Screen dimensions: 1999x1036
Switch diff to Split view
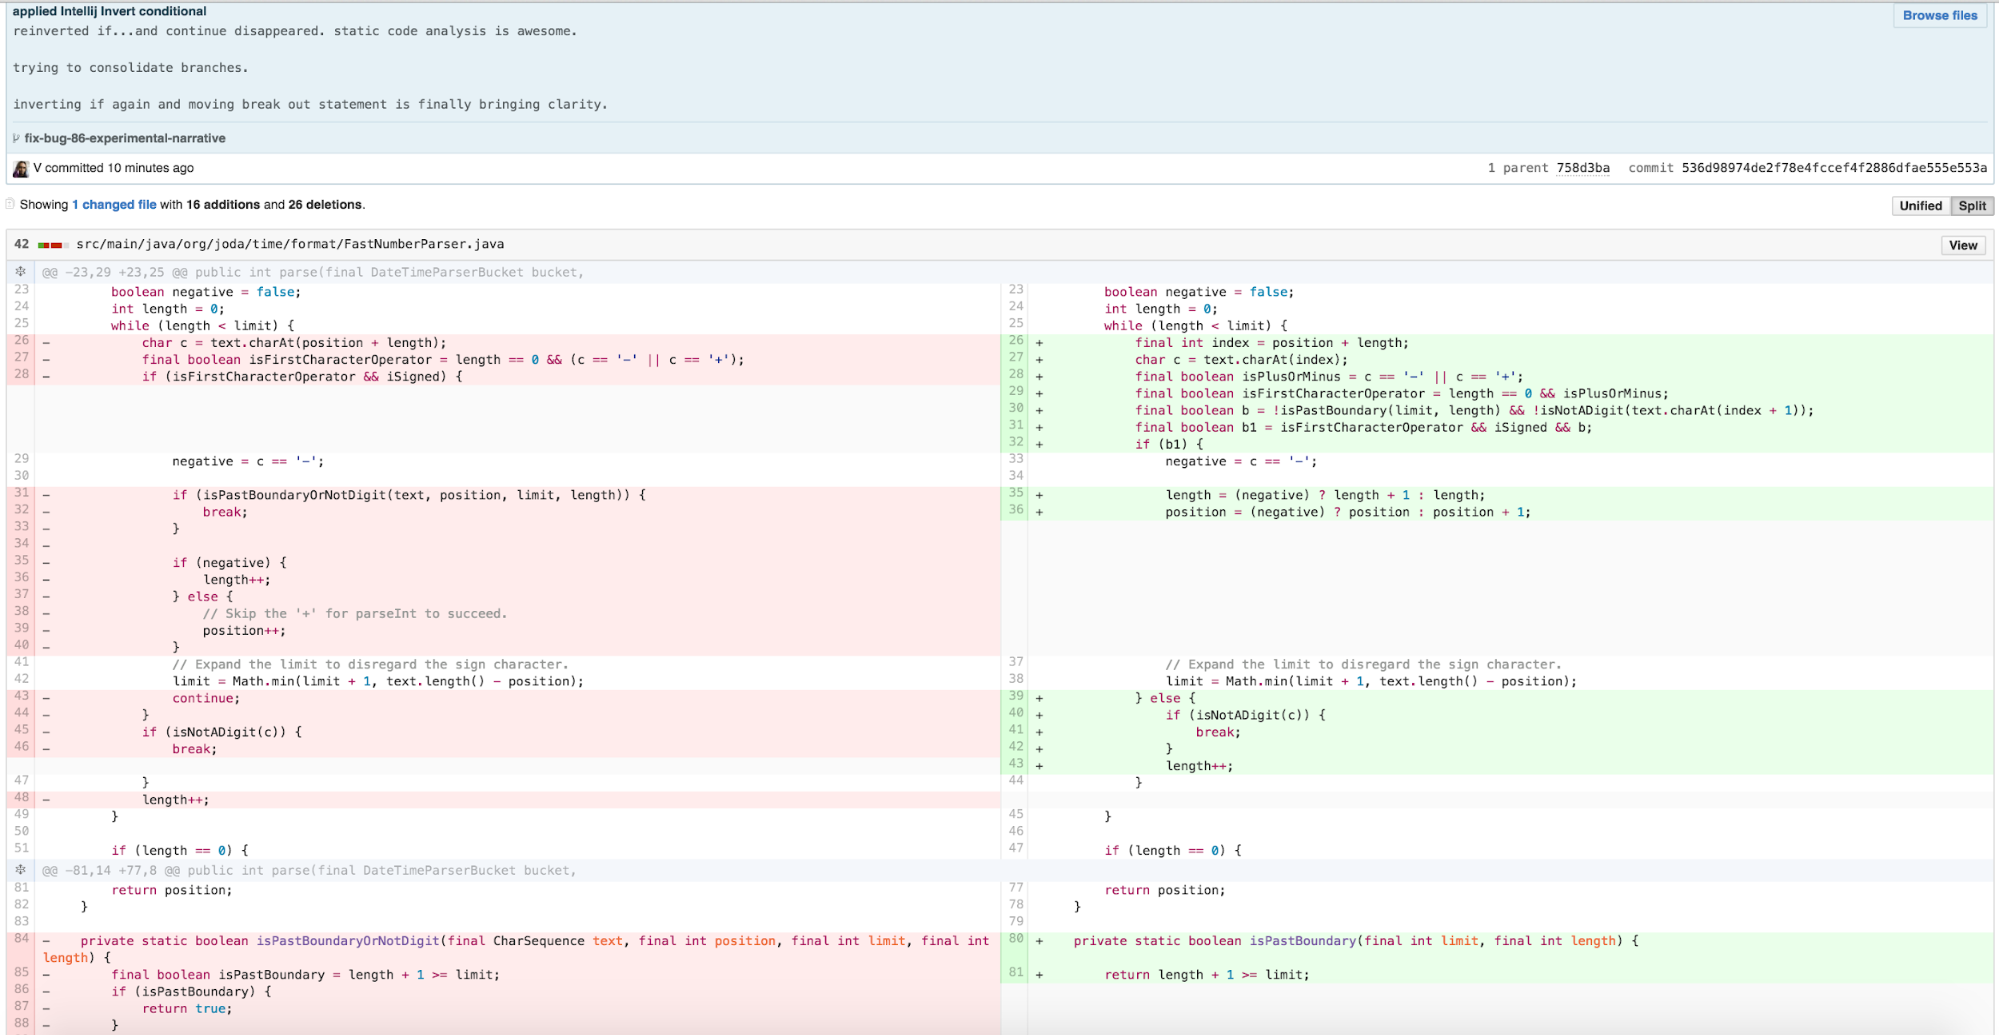coord(1972,206)
